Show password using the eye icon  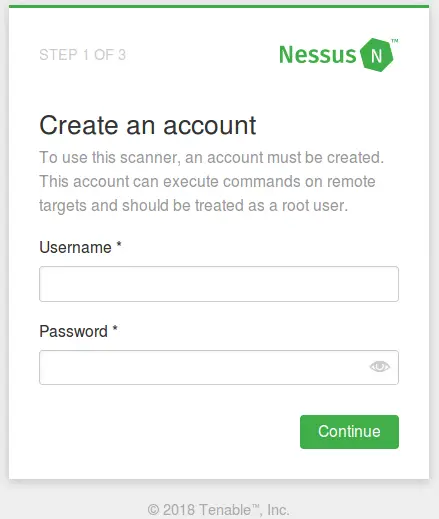coord(379,367)
